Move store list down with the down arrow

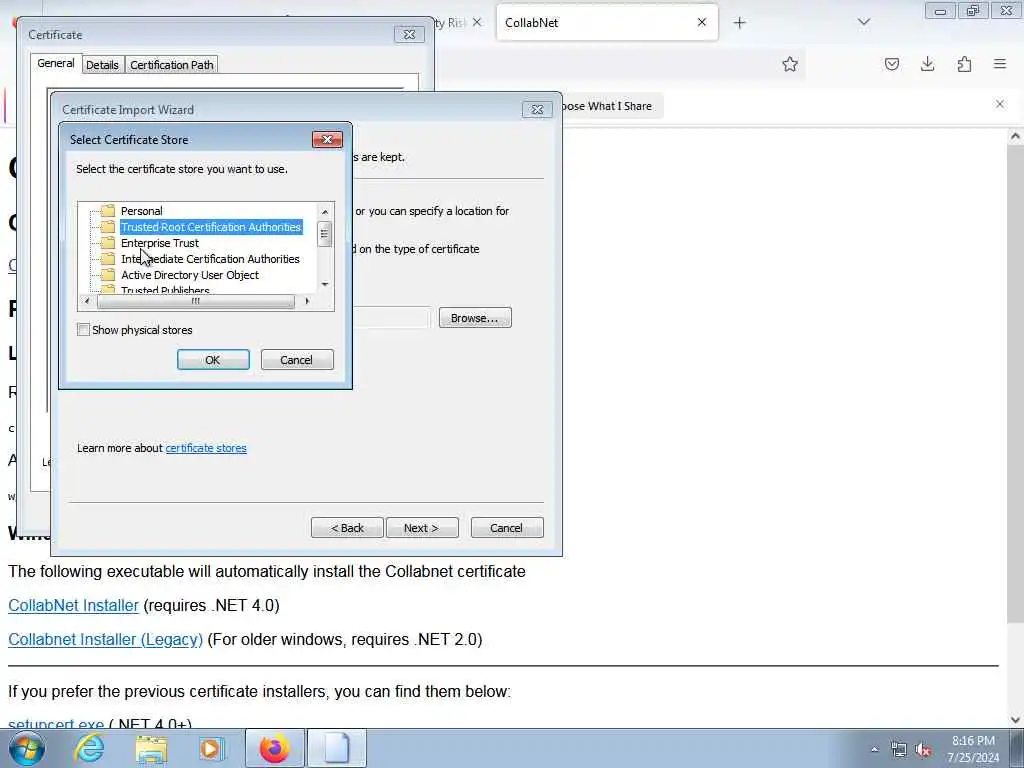(325, 284)
